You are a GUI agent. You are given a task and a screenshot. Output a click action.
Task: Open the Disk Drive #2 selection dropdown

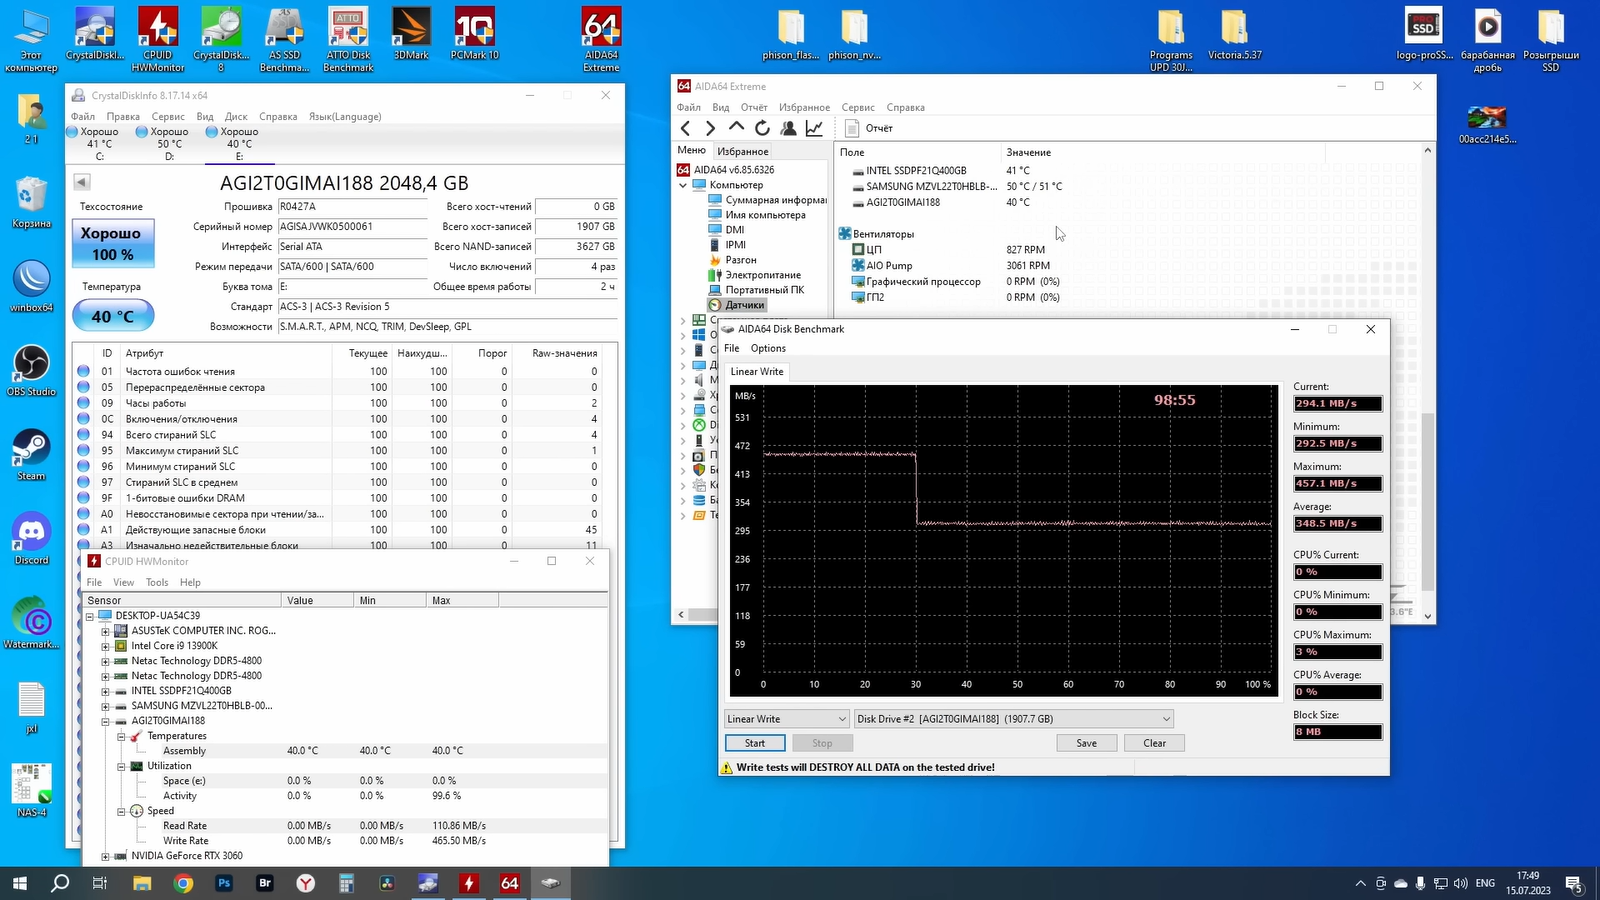coord(1013,719)
